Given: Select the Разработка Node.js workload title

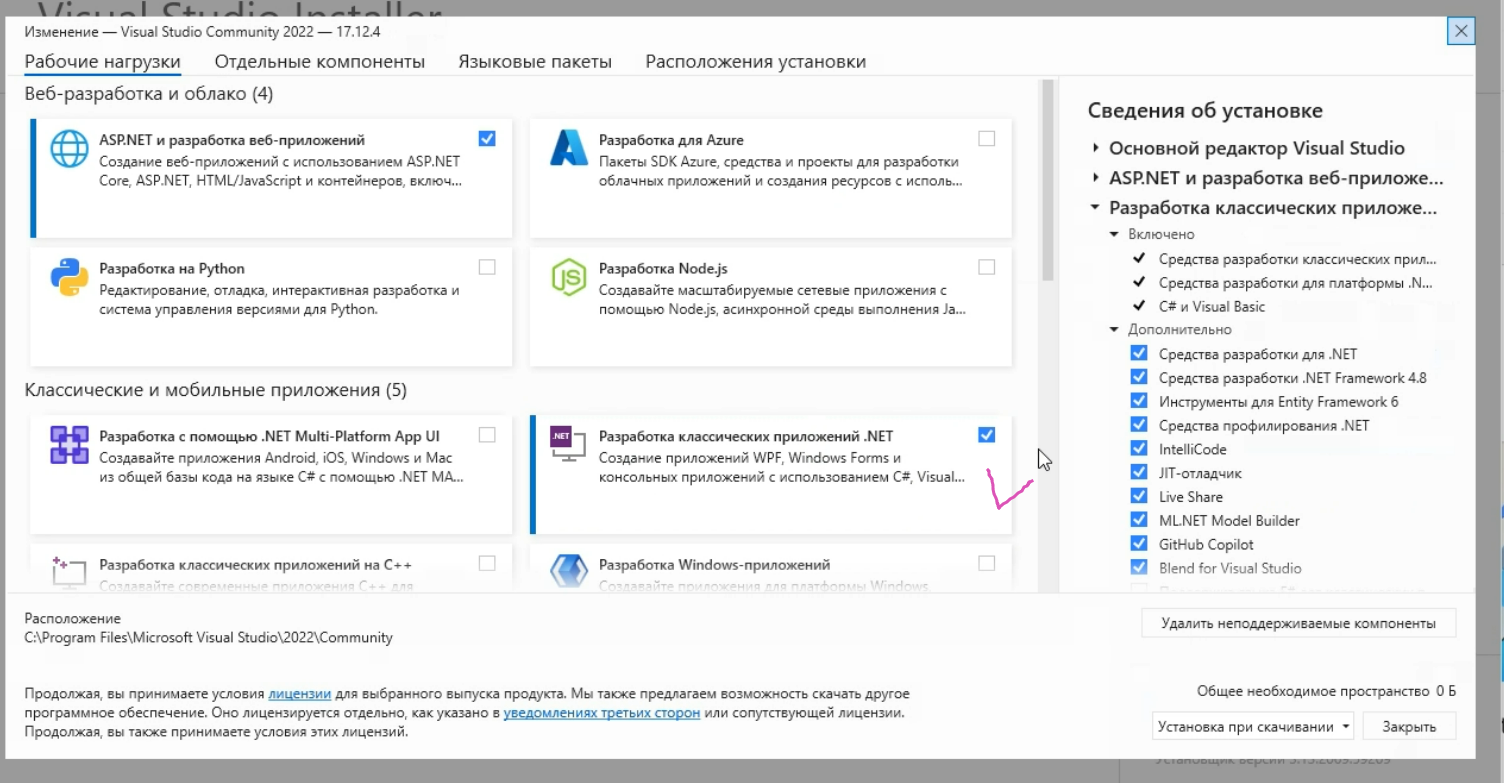Looking at the screenshot, I should 663,268.
